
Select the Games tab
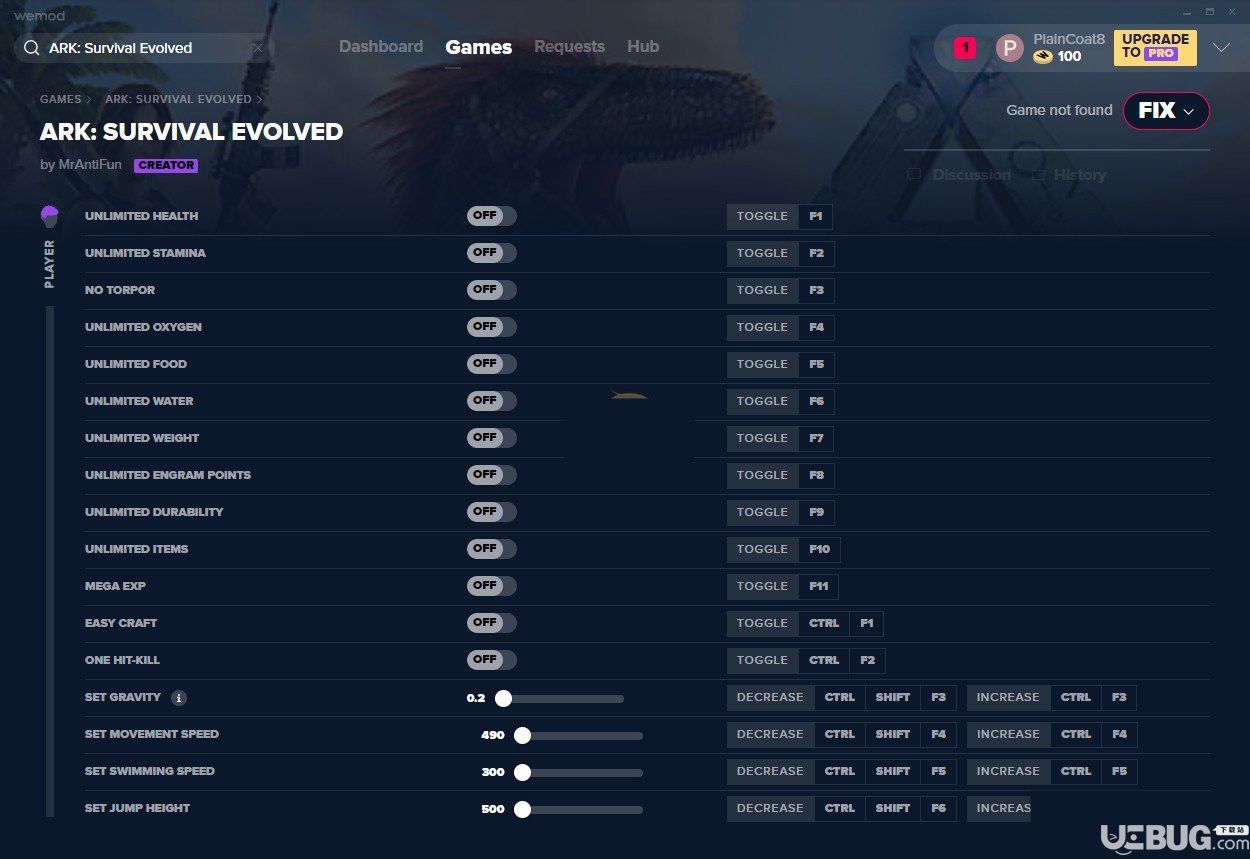click(479, 47)
